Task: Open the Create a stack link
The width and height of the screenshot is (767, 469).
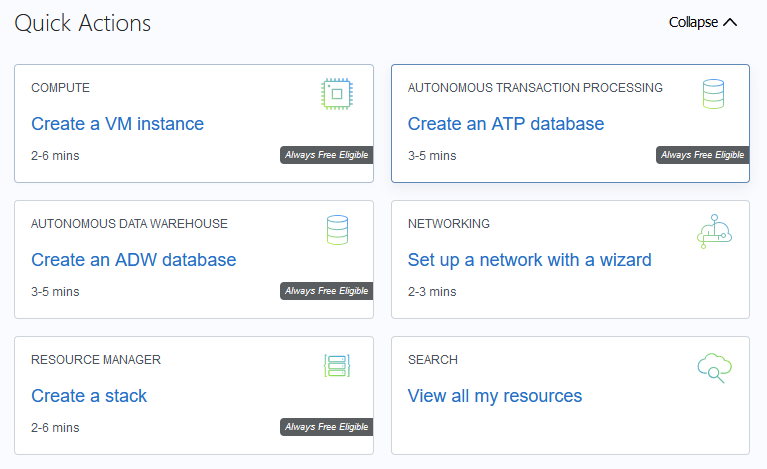Action: coord(89,396)
